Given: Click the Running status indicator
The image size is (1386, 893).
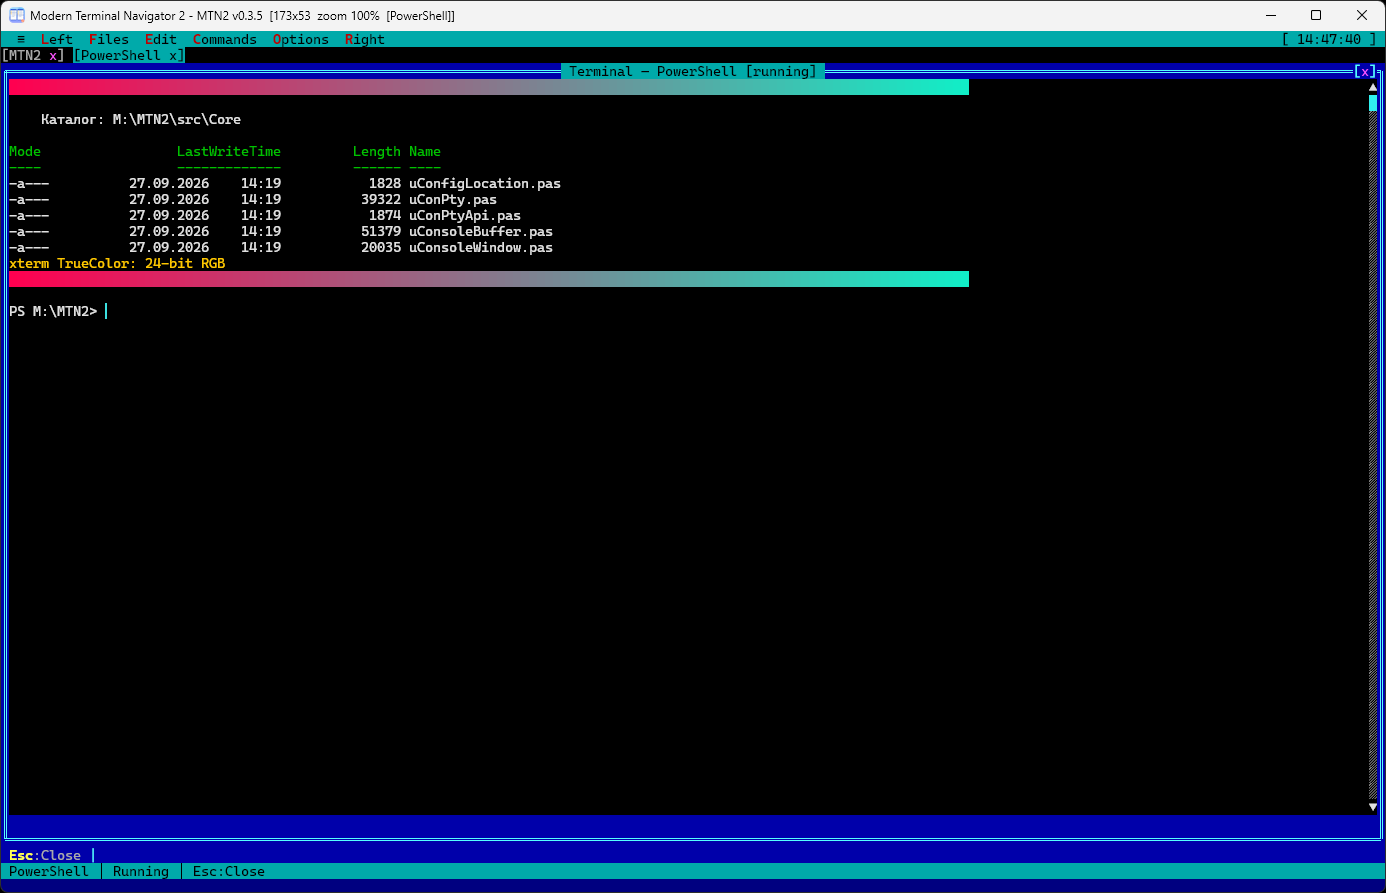Looking at the screenshot, I should (141, 871).
